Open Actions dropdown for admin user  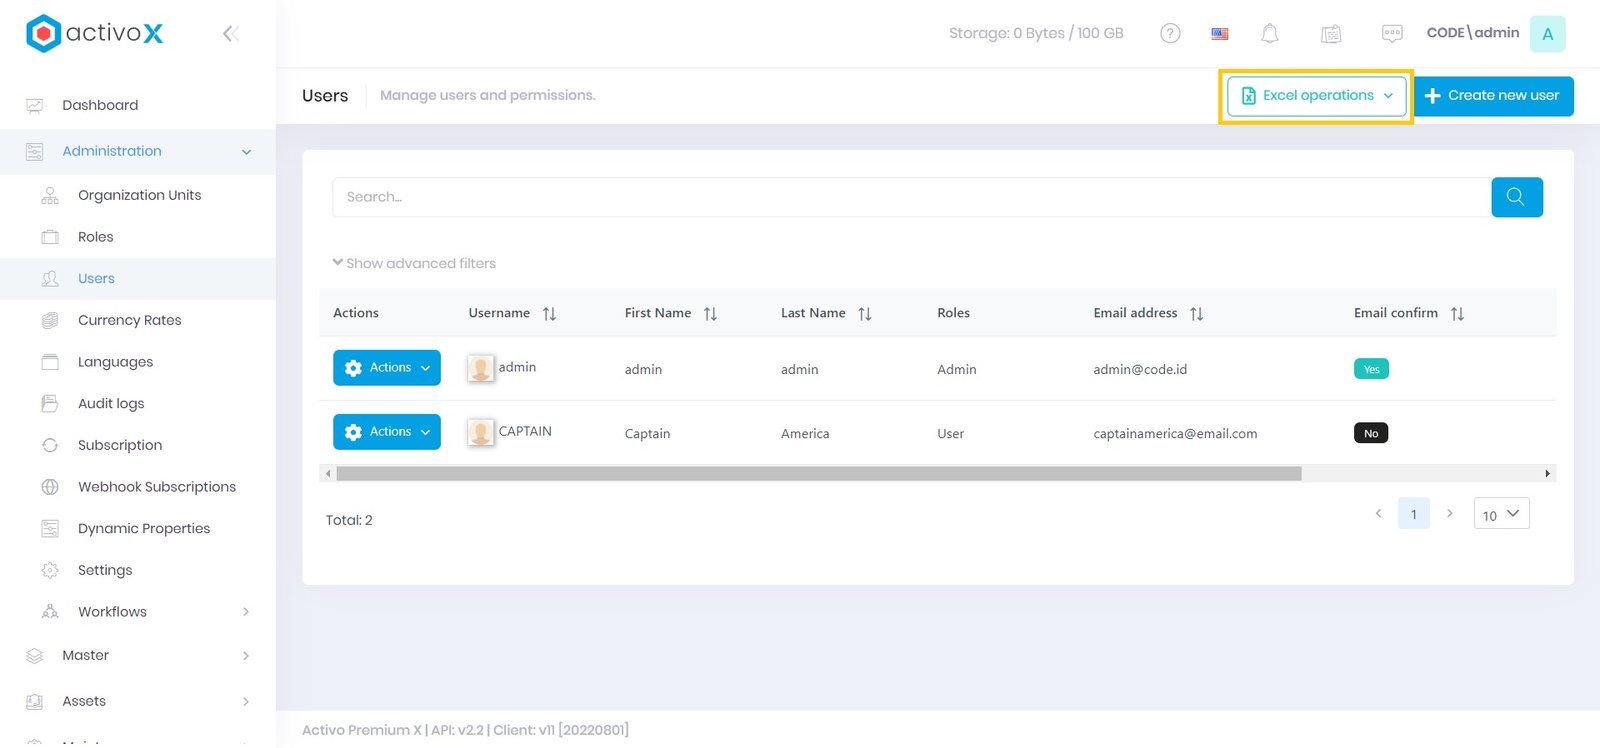pyautogui.click(x=387, y=368)
